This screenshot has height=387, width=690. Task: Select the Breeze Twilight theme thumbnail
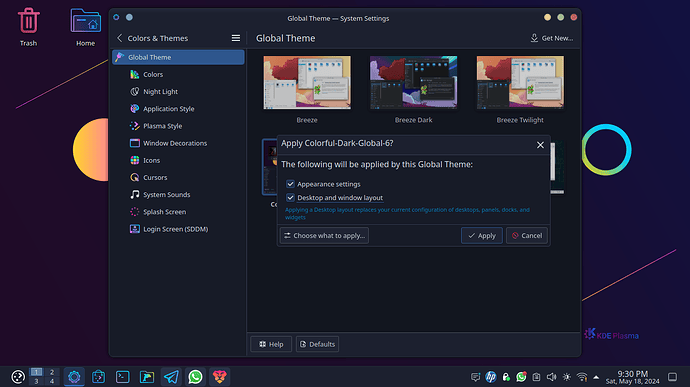[x=520, y=82]
